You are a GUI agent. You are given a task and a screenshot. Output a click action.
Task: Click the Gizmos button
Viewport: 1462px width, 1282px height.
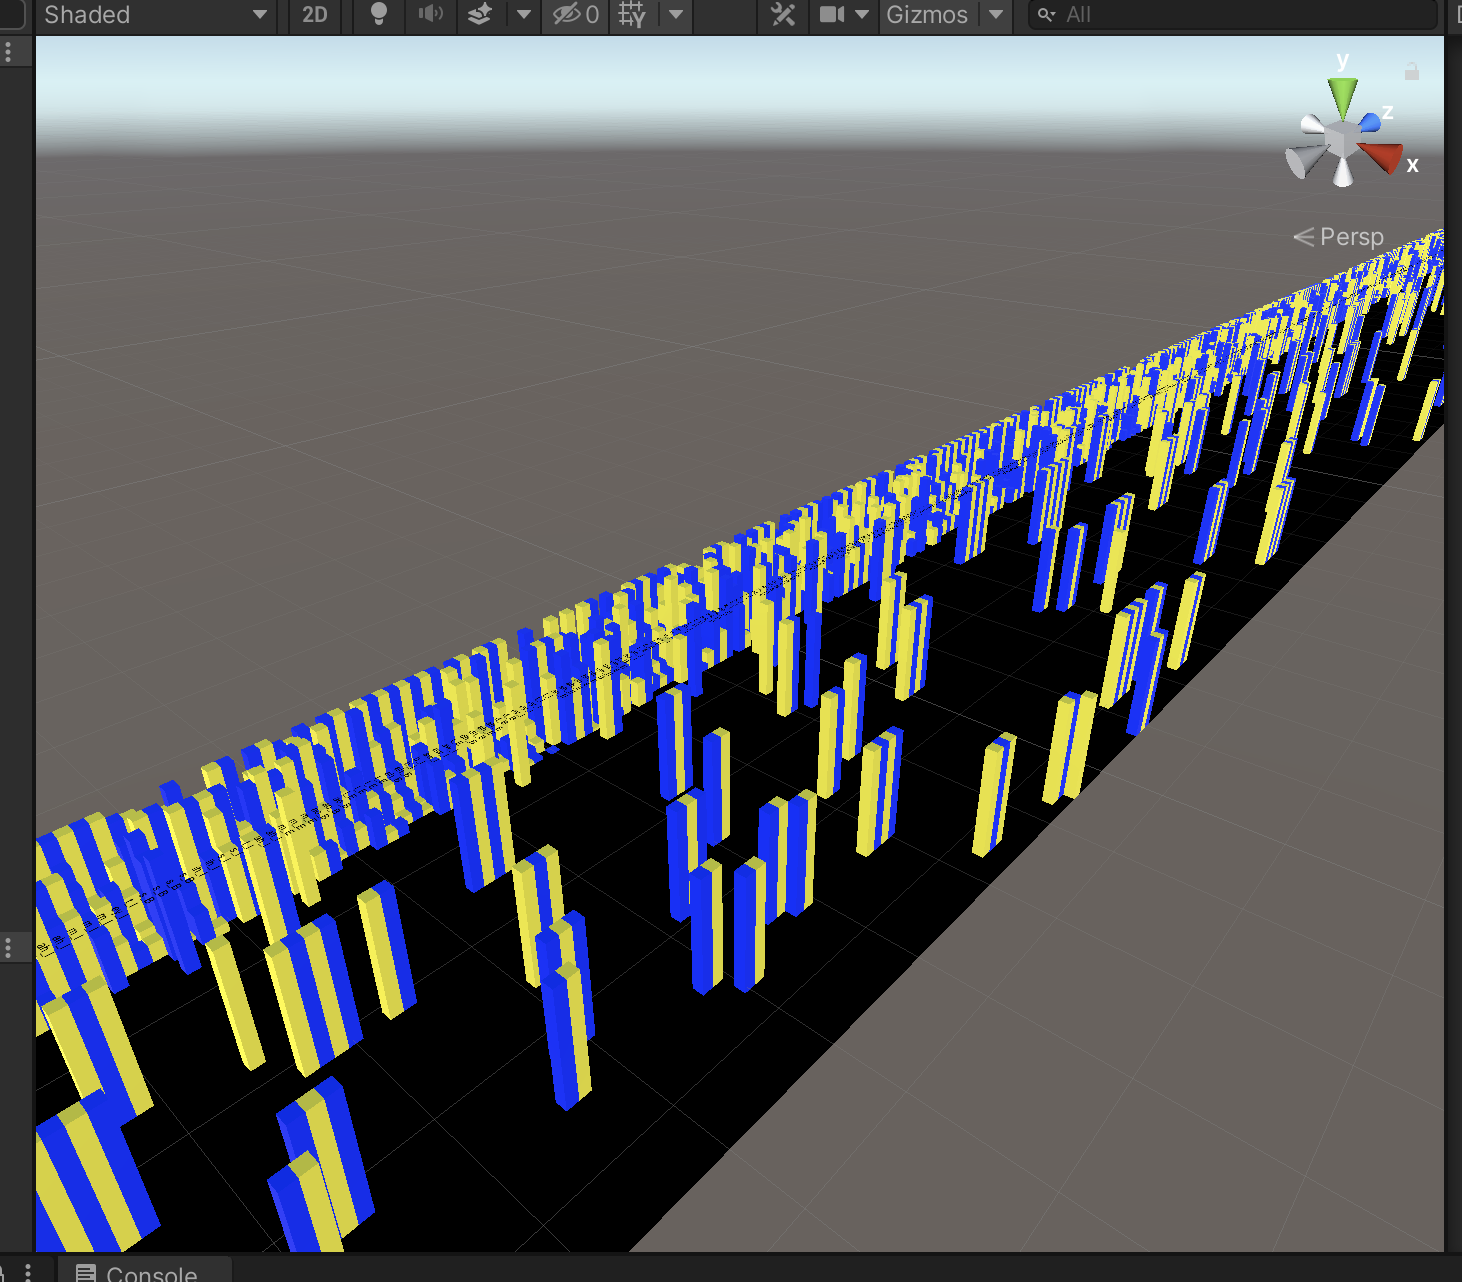pyautogui.click(x=927, y=15)
